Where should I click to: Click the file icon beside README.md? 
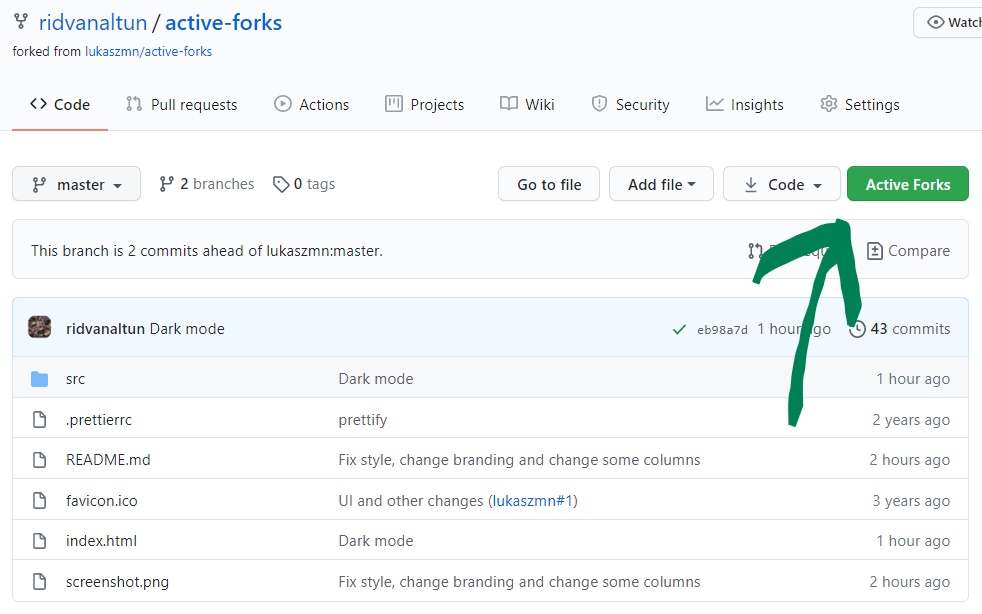39,460
